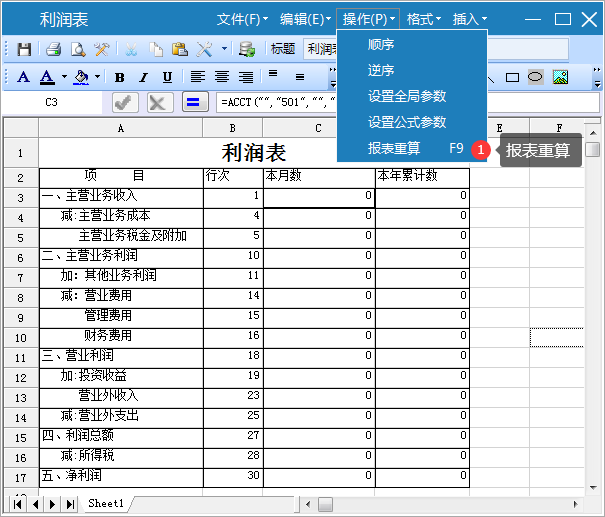Go to previous sheet navigation arrow
Viewport: 605px width, 517px height.
[x=35, y=504]
